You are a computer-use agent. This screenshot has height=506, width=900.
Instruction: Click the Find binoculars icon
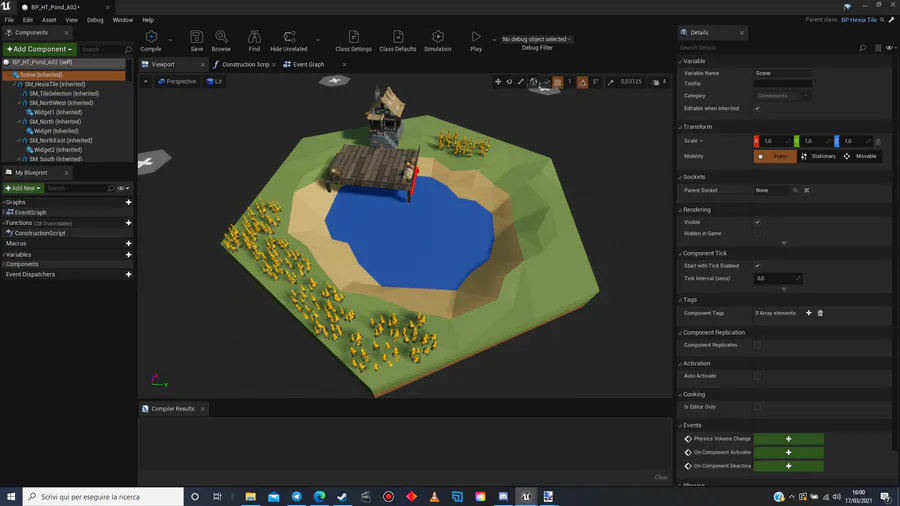pyautogui.click(x=254, y=37)
